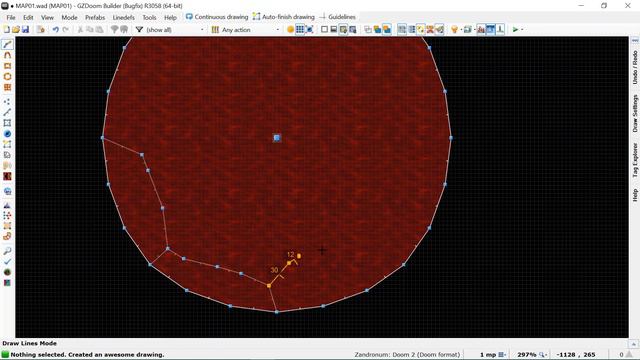Click the green Test Map play button
The width and height of the screenshot is (640, 360).
[516, 29]
